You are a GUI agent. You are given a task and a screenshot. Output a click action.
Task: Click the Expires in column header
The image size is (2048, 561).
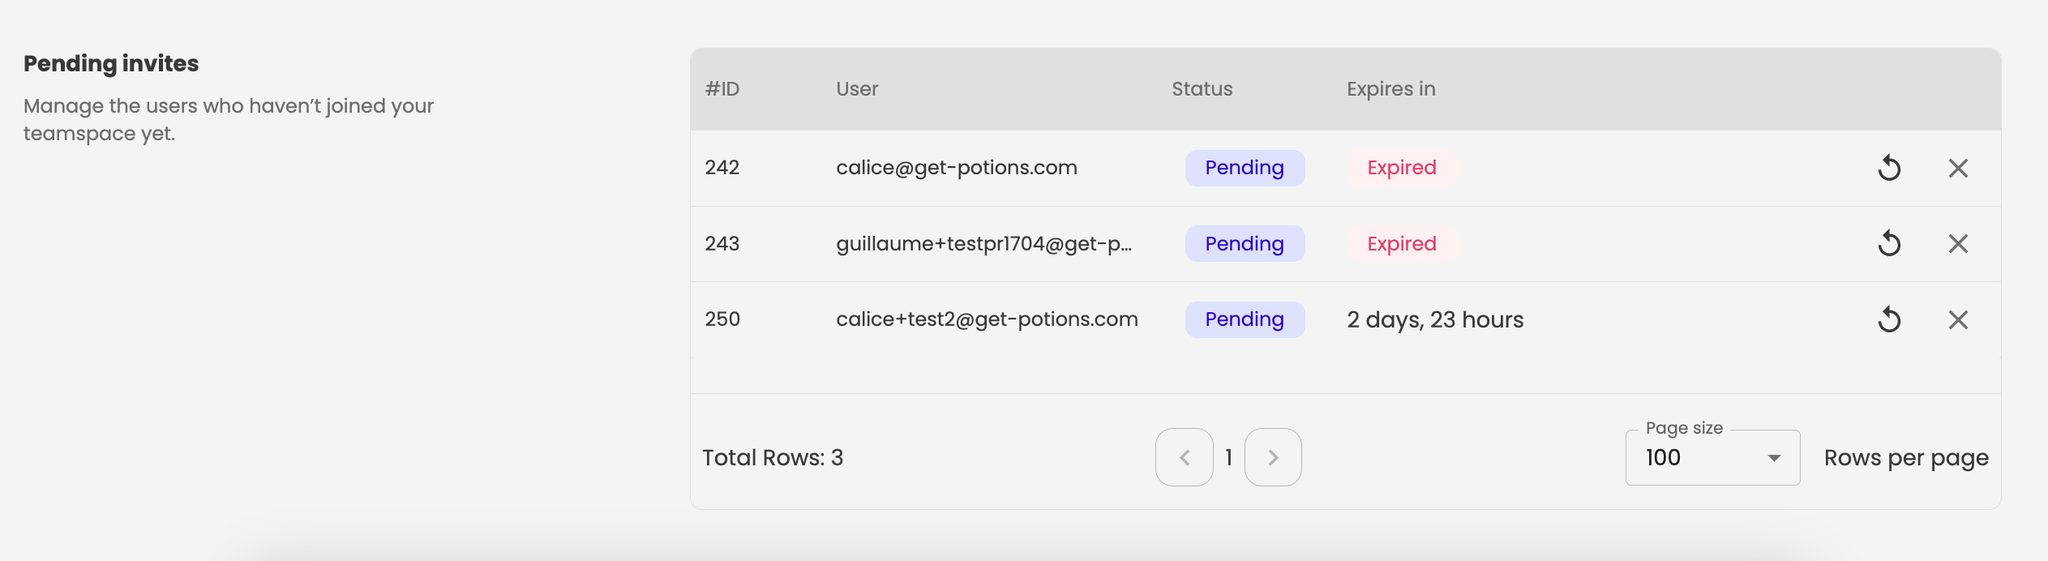[x=1391, y=89]
